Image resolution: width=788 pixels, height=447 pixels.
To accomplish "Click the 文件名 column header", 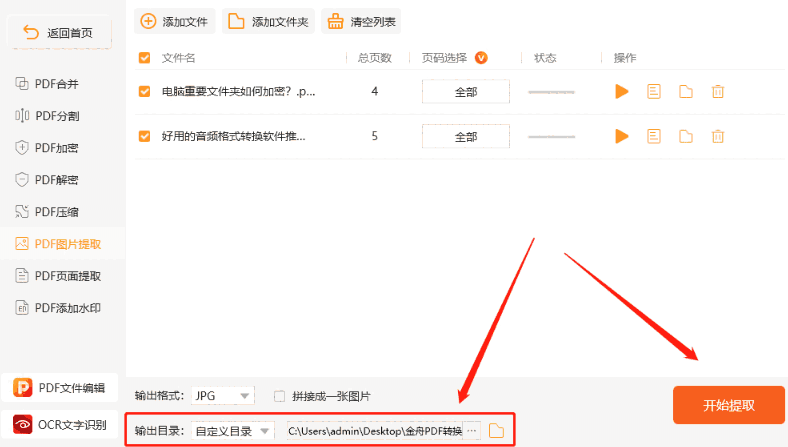I will click(x=178, y=58).
